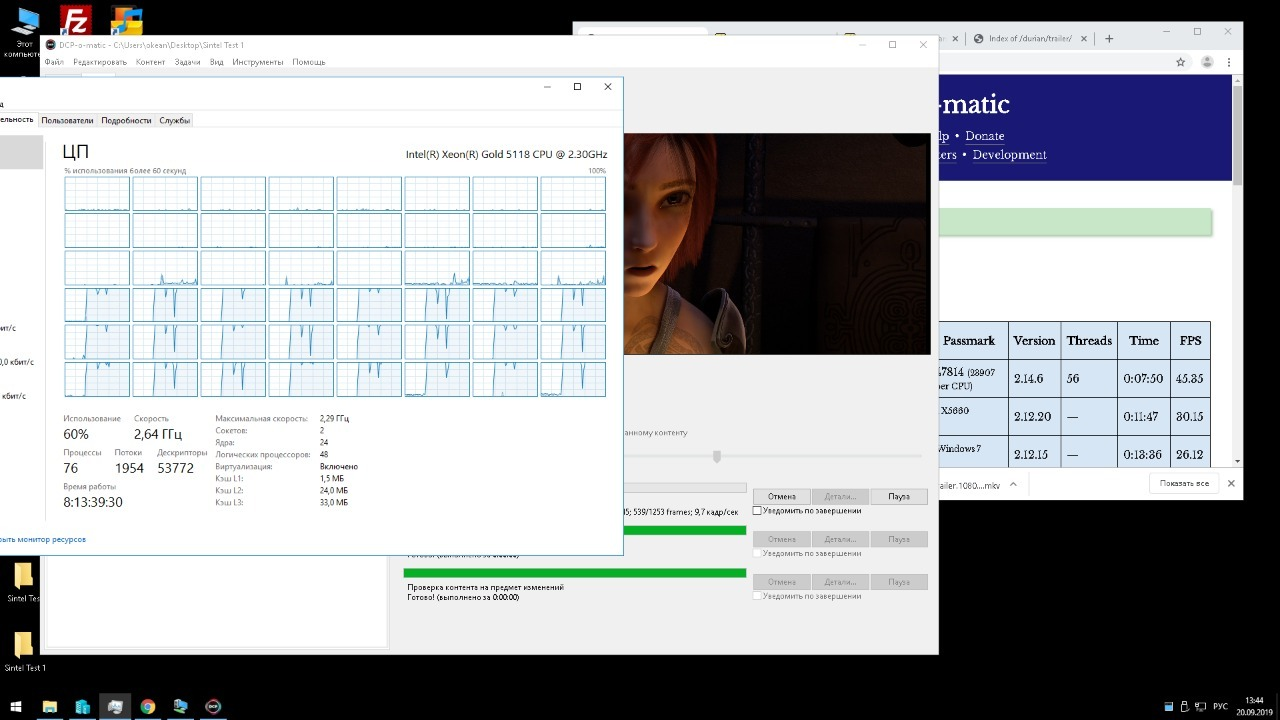This screenshot has height=720, width=1280.
Task: Open a new Chrome tab
Action: [1109, 39]
